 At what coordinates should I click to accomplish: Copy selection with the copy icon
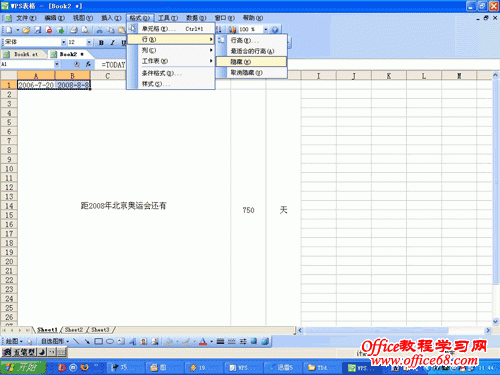[x=110, y=30]
